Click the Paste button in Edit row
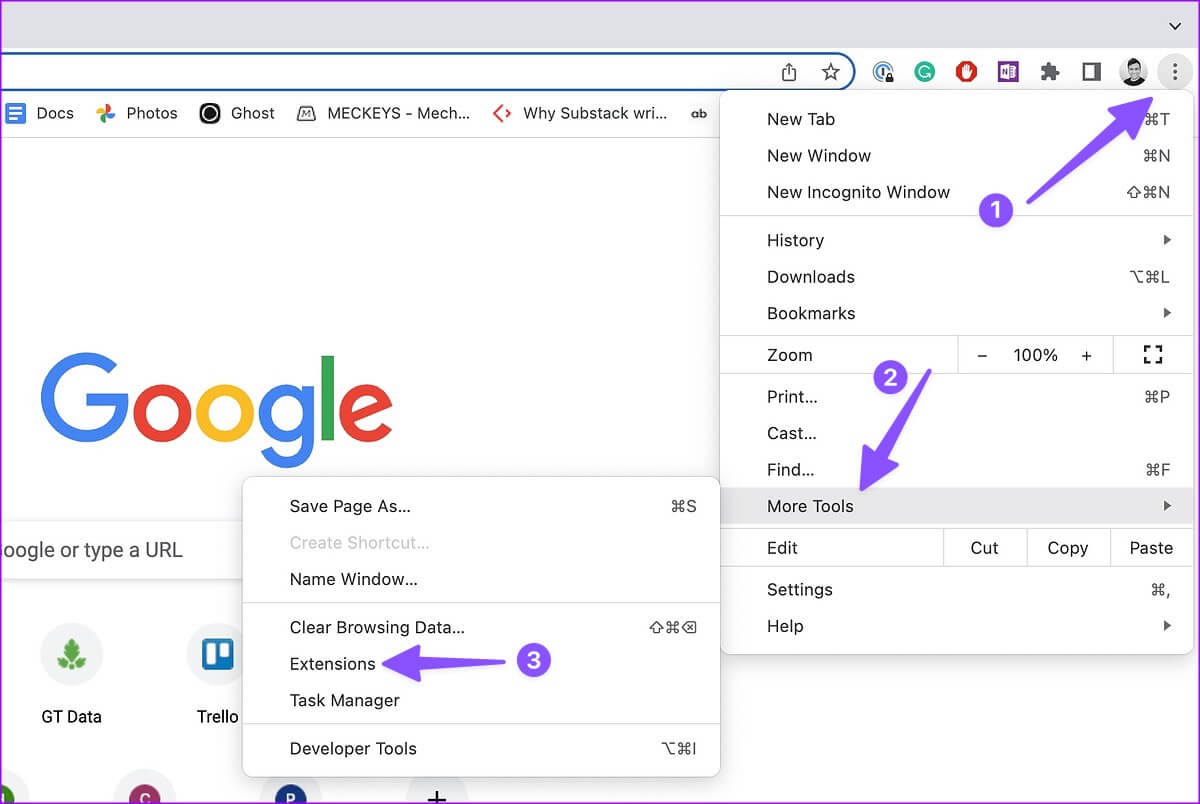Screen dimensions: 1200x804 (x=1151, y=548)
